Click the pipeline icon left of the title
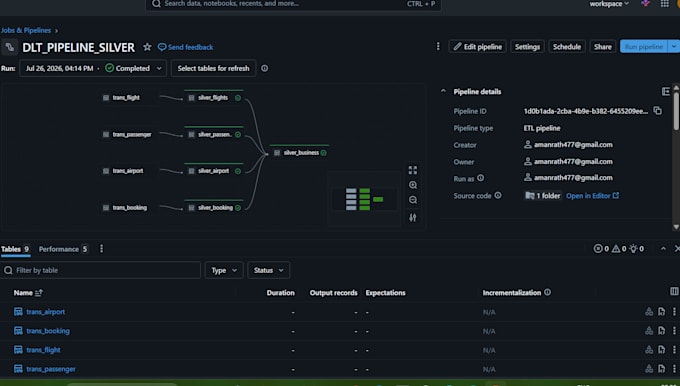The height and width of the screenshot is (386, 680). [x=9, y=47]
